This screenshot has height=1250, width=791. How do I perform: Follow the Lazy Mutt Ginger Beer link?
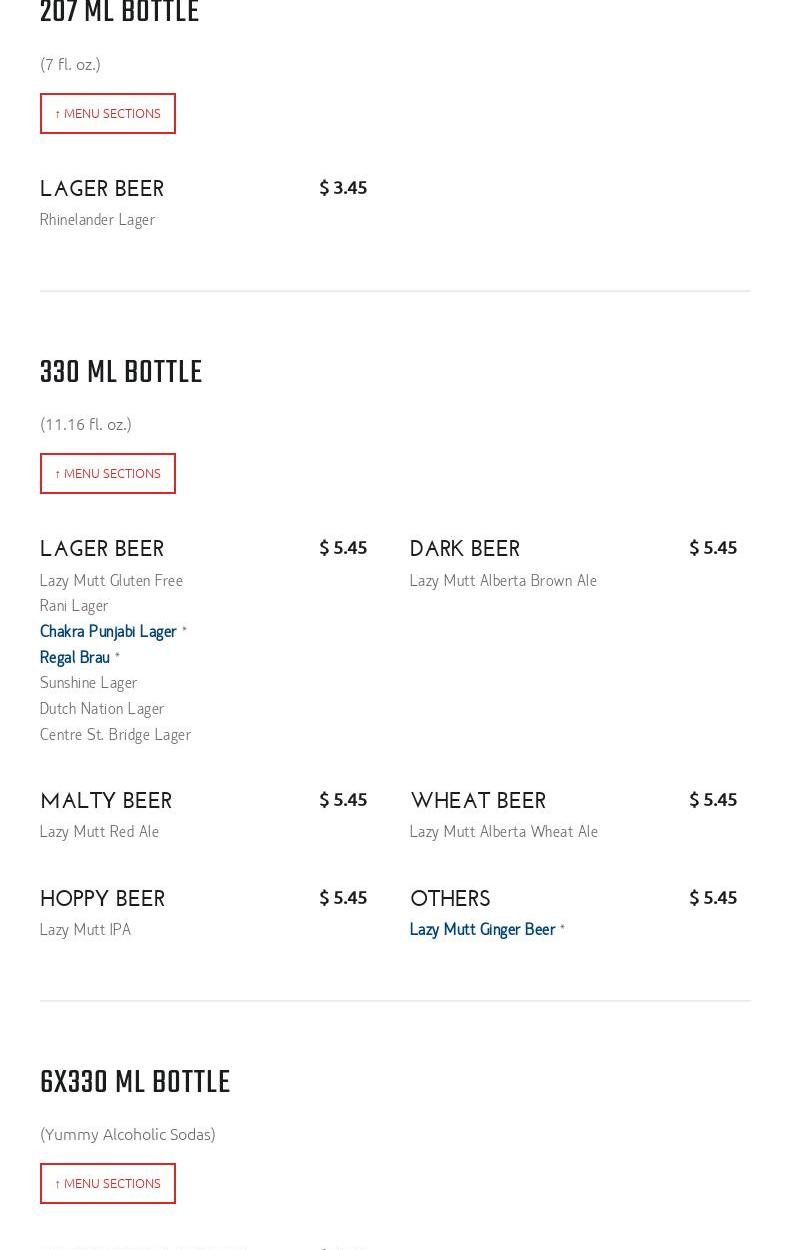(482, 930)
